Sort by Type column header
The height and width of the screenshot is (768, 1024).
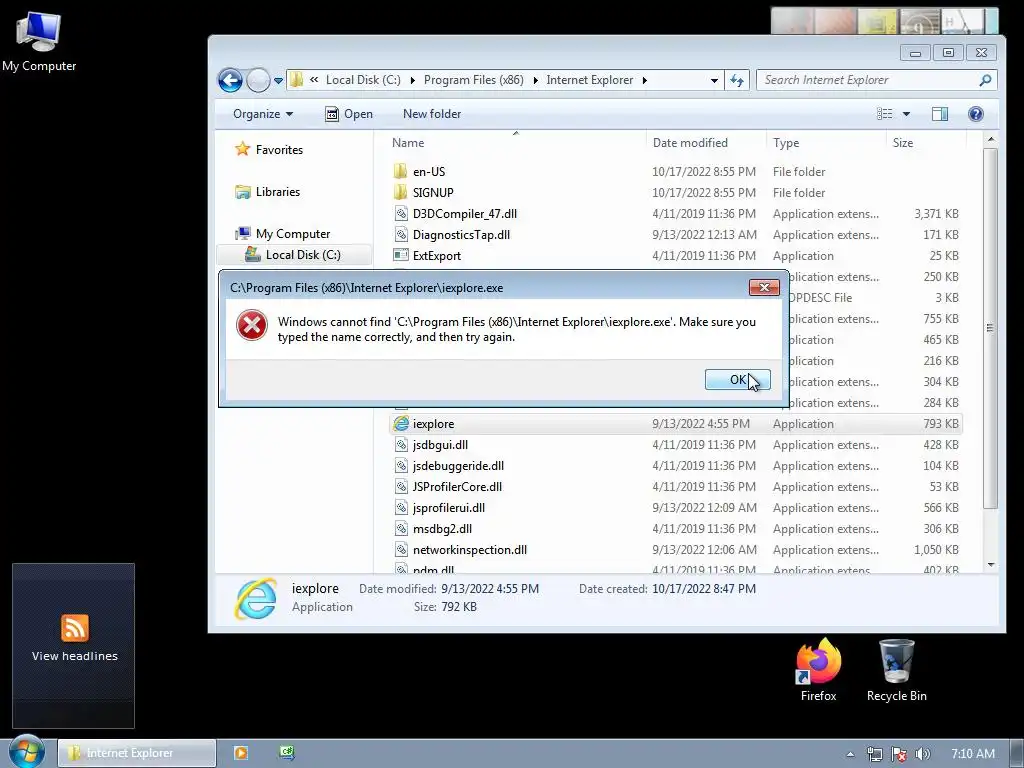(x=786, y=142)
